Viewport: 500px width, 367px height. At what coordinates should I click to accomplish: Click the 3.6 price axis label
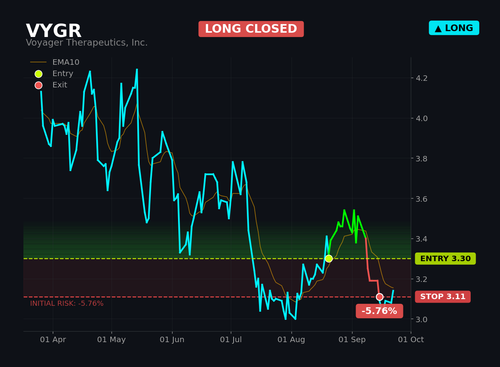click(421, 199)
